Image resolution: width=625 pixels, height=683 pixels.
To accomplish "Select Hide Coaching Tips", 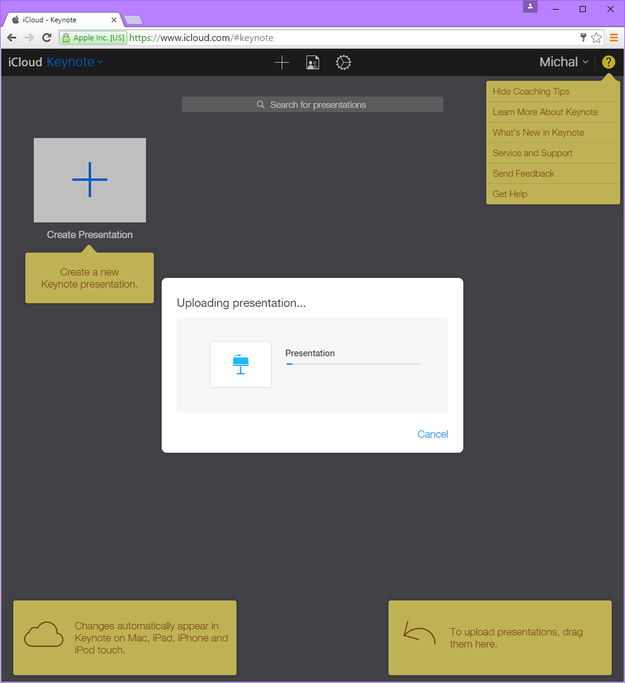I will [x=553, y=91].
